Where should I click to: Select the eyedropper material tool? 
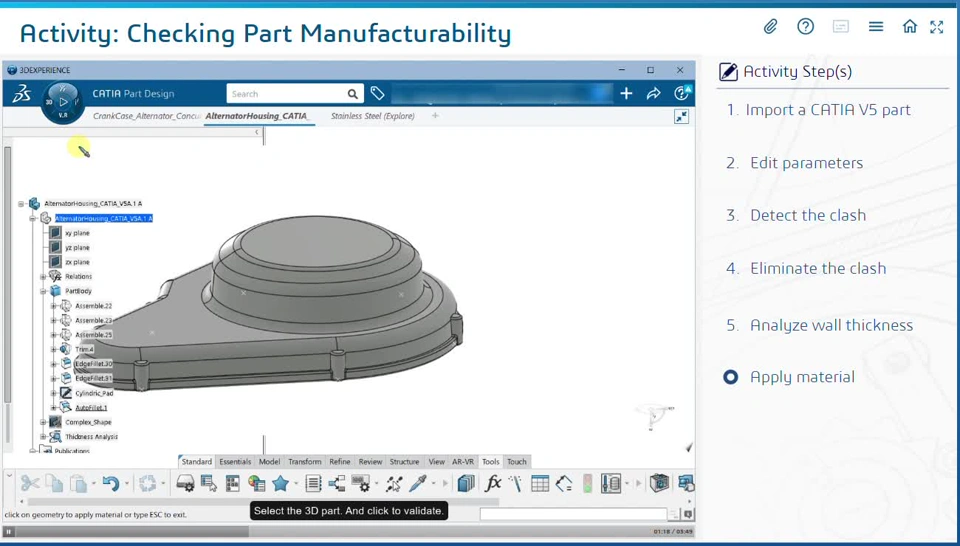point(418,484)
